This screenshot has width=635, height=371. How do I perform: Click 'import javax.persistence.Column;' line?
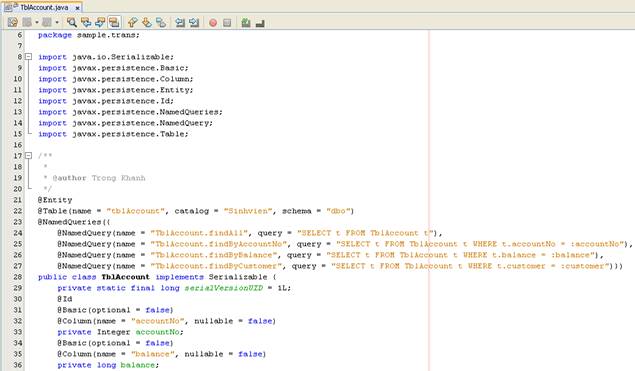[x=115, y=79]
